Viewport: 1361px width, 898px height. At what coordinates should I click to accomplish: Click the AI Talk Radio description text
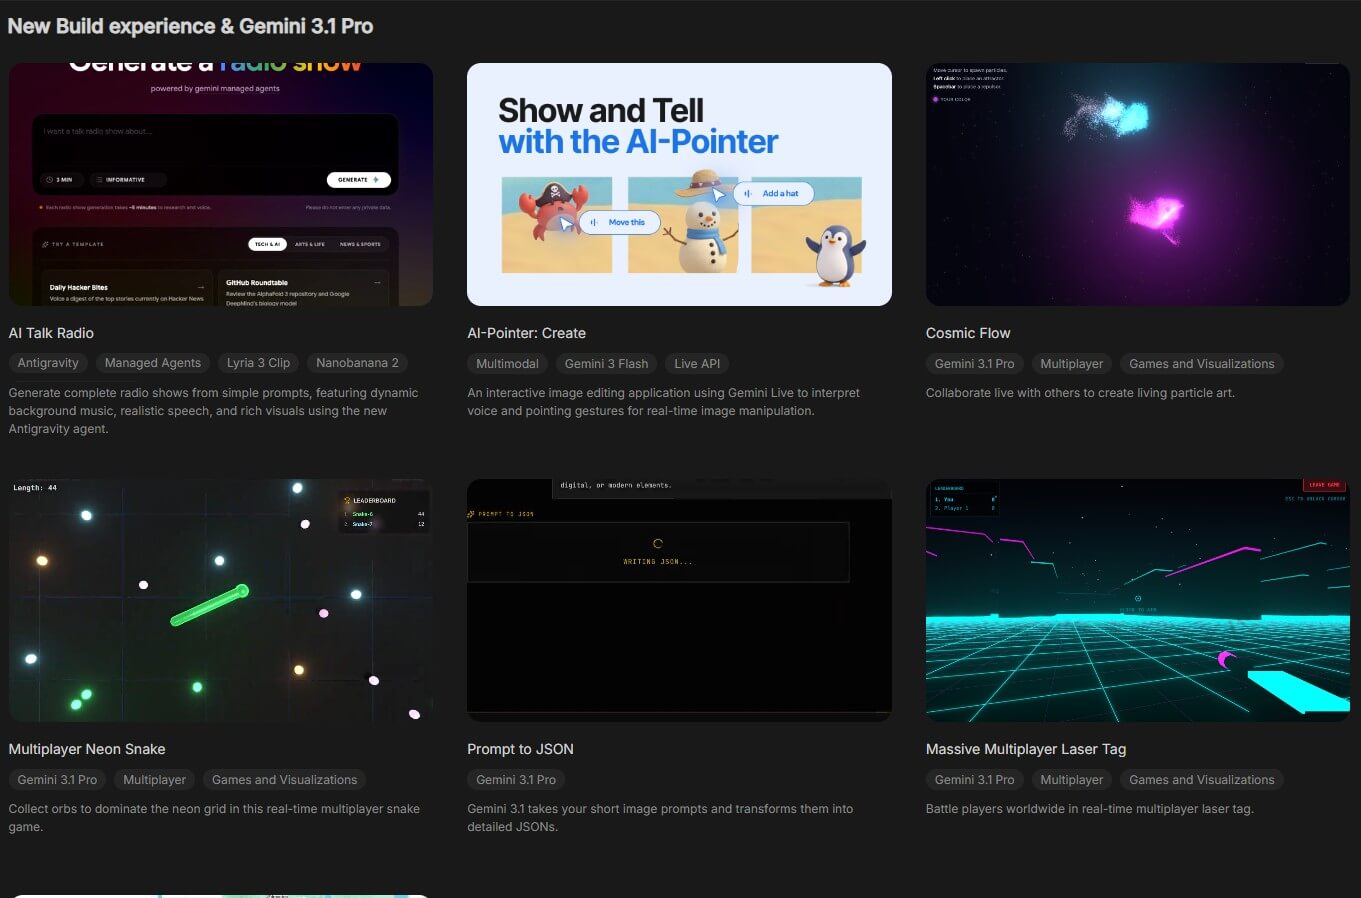click(214, 411)
